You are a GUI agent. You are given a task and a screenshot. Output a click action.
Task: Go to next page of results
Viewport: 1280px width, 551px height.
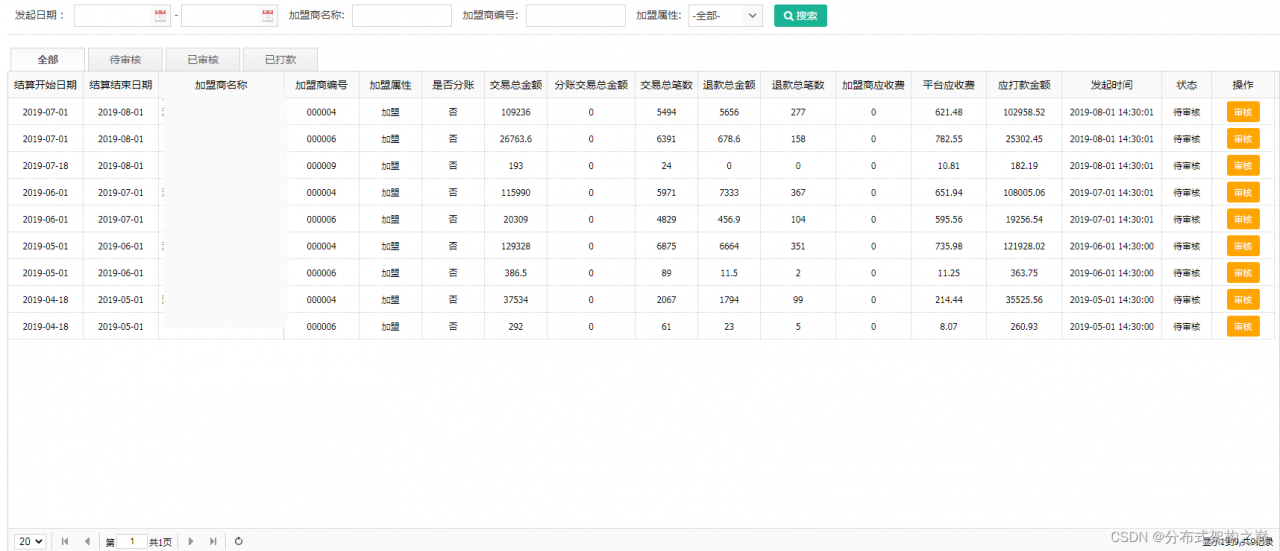(191, 541)
